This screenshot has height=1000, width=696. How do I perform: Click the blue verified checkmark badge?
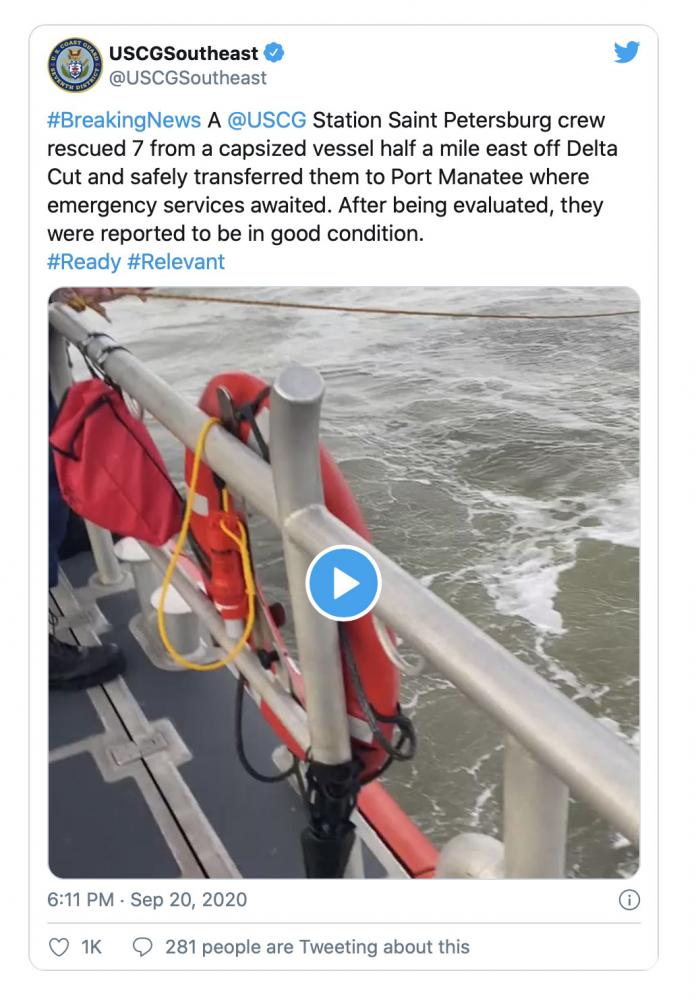[x=274, y=52]
